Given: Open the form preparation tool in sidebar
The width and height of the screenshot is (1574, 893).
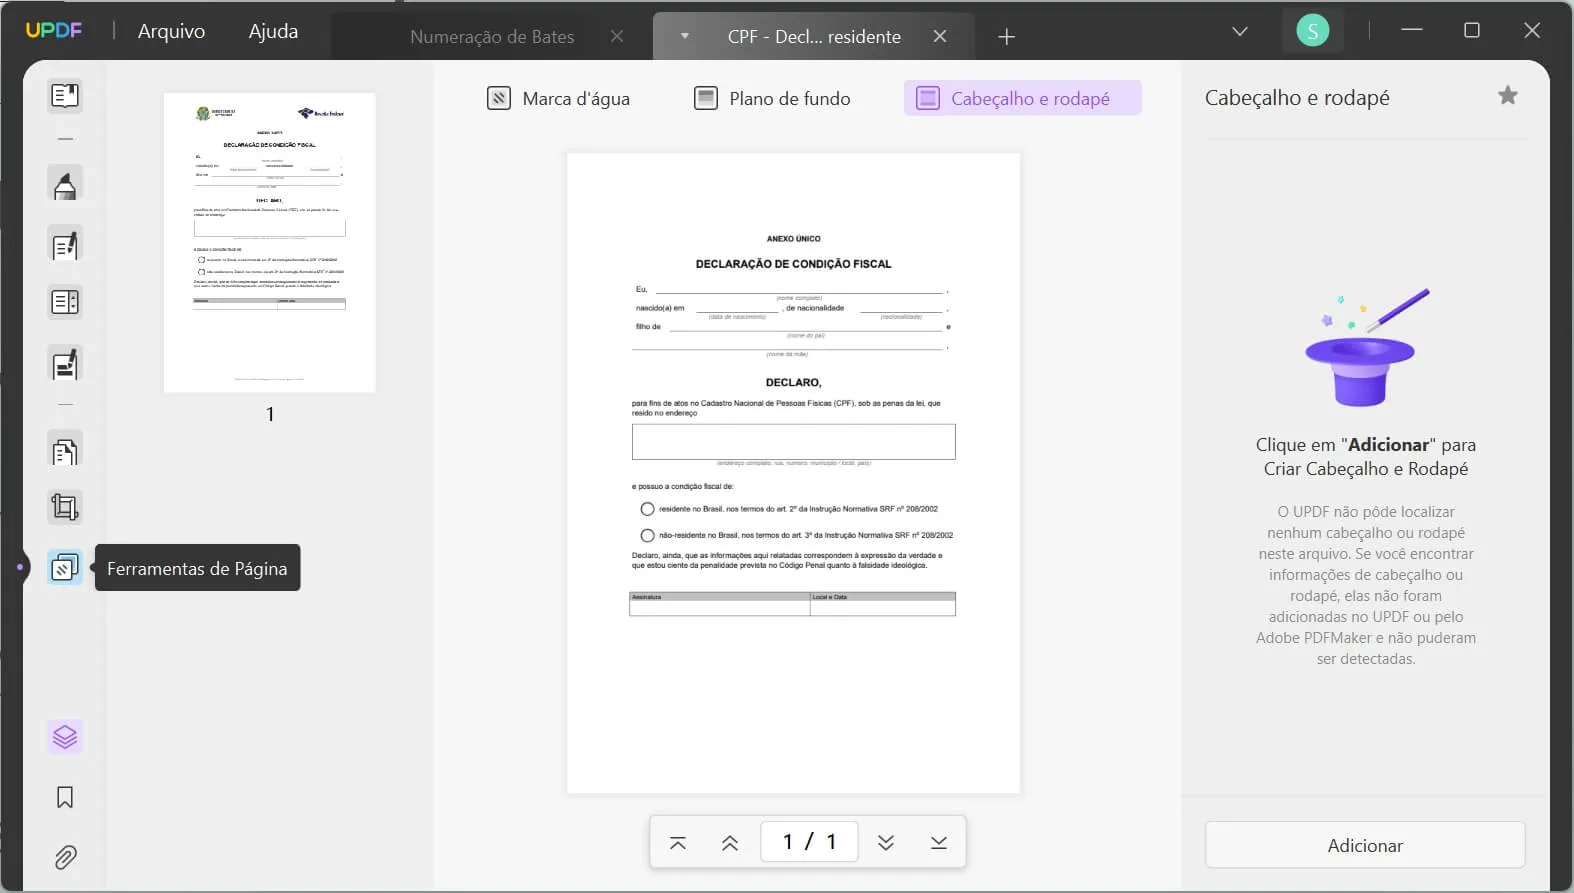Looking at the screenshot, I should pos(65,302).
